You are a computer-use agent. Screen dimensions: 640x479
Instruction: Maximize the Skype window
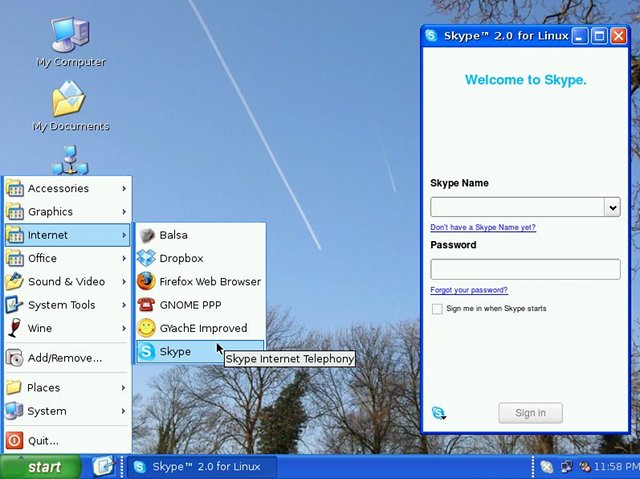point(599,36)
